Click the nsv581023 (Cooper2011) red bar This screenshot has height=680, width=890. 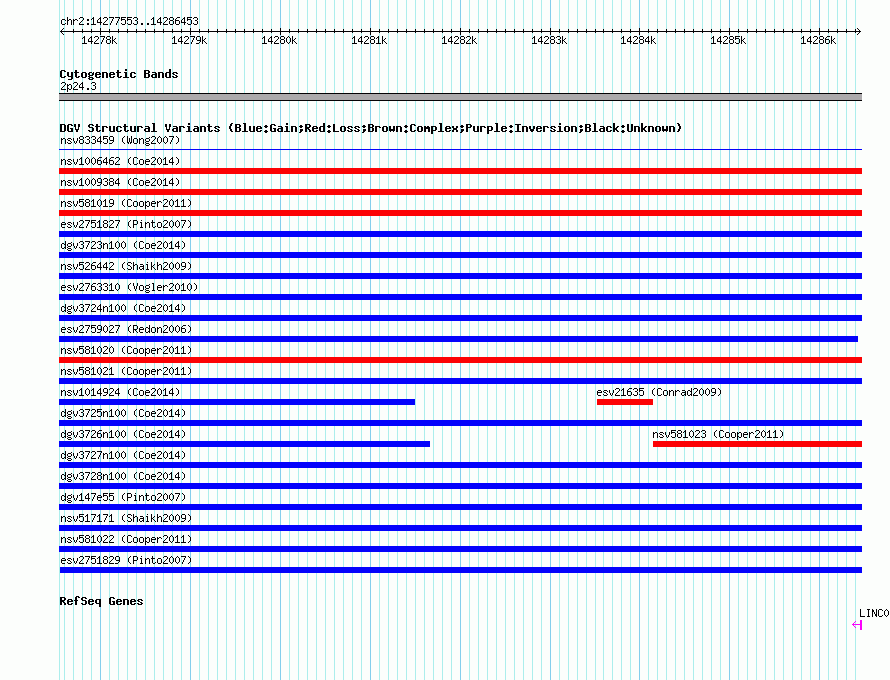click(x=757, y=444)
